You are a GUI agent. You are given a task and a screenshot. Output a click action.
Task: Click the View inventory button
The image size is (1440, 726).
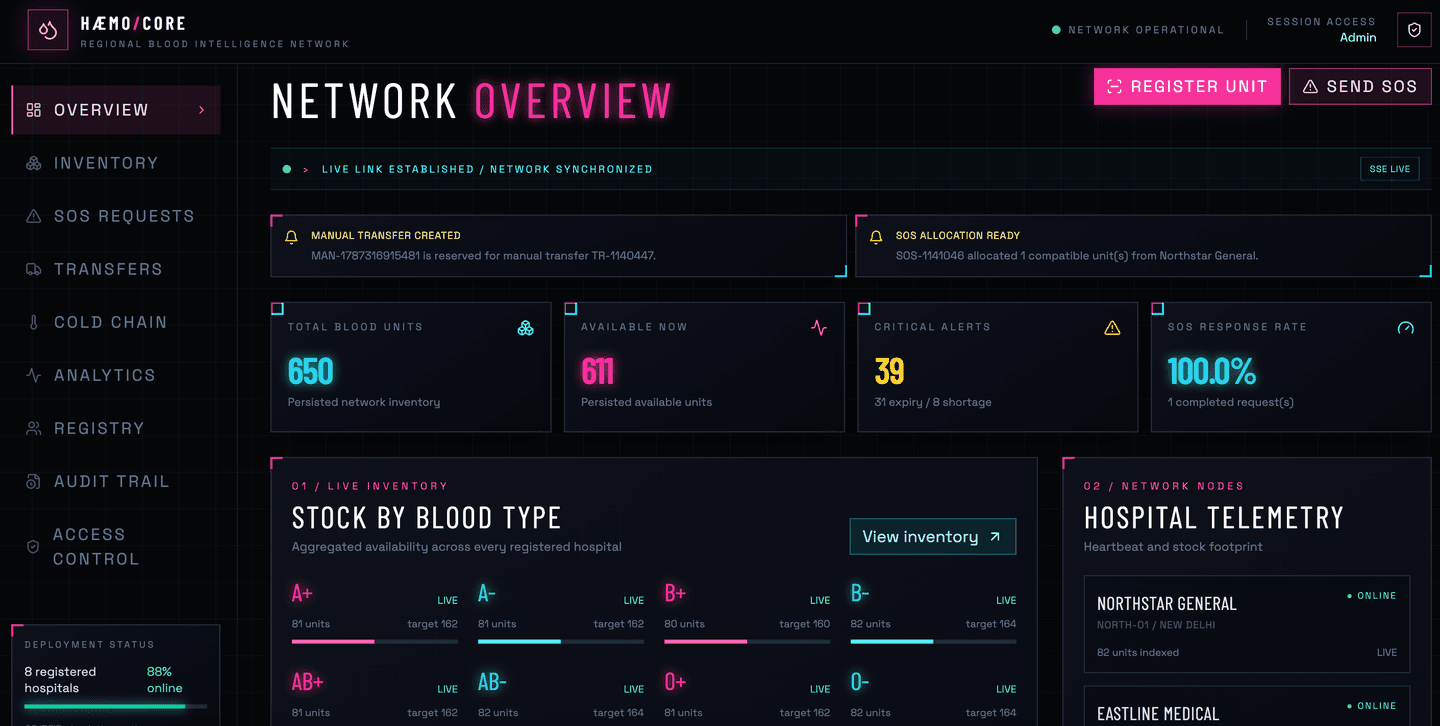pyautogui.click(x=933, y=537)
